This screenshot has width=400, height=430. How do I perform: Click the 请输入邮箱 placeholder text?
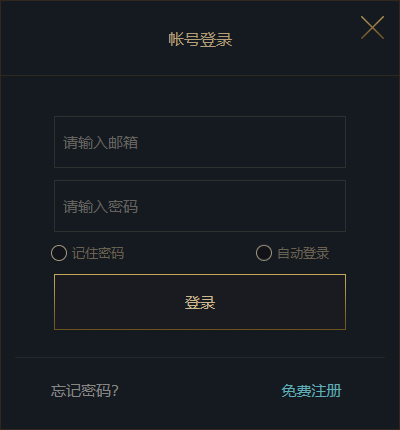coord(101,143)
